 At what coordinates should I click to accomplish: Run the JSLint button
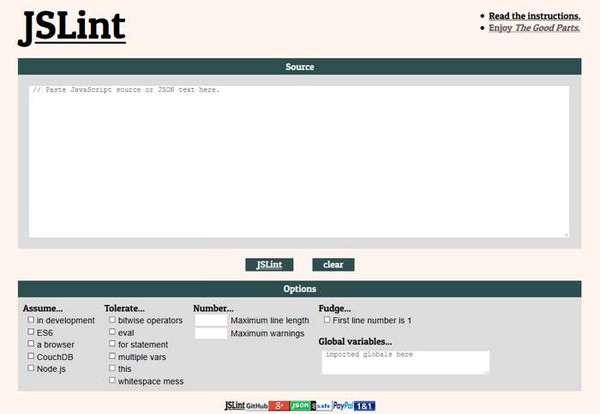click(x=269, y=265)
